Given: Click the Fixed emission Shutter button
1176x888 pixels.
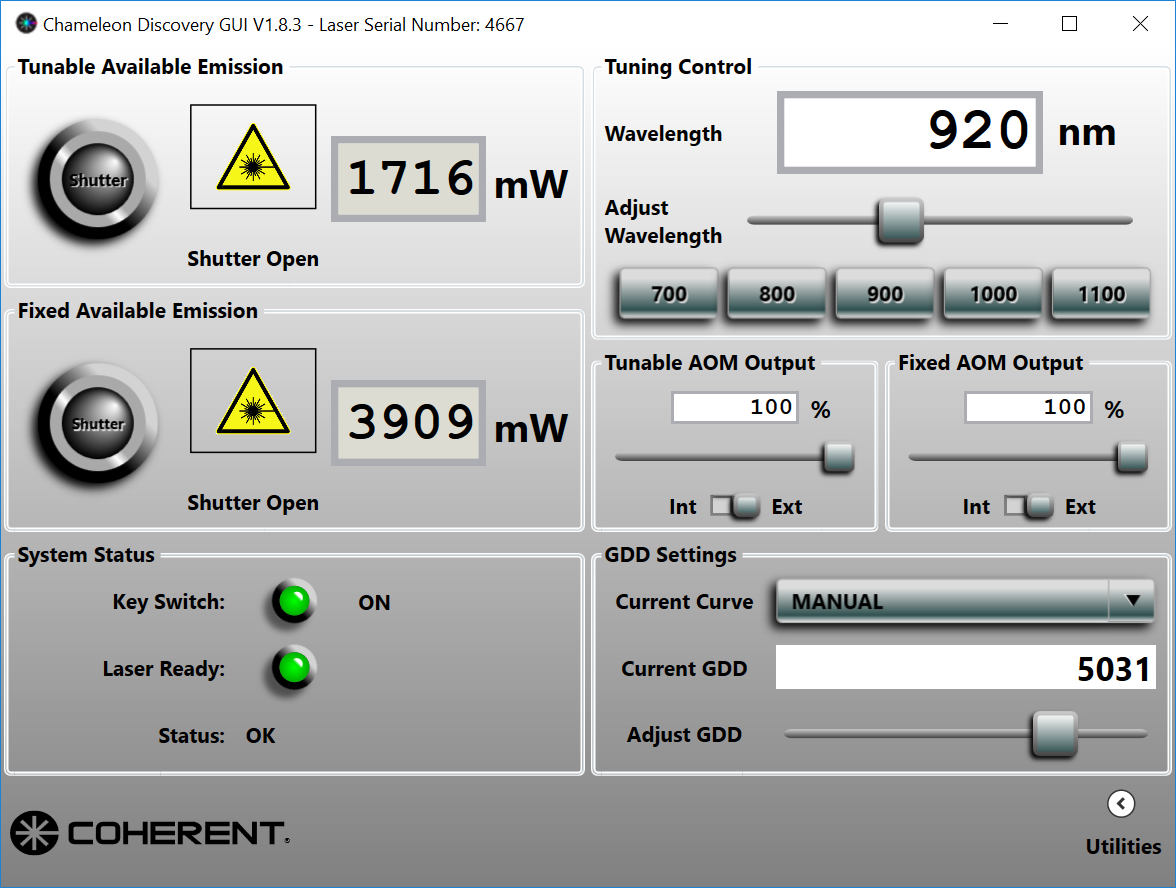Looking at the screenshot, I should click(98, 424).
